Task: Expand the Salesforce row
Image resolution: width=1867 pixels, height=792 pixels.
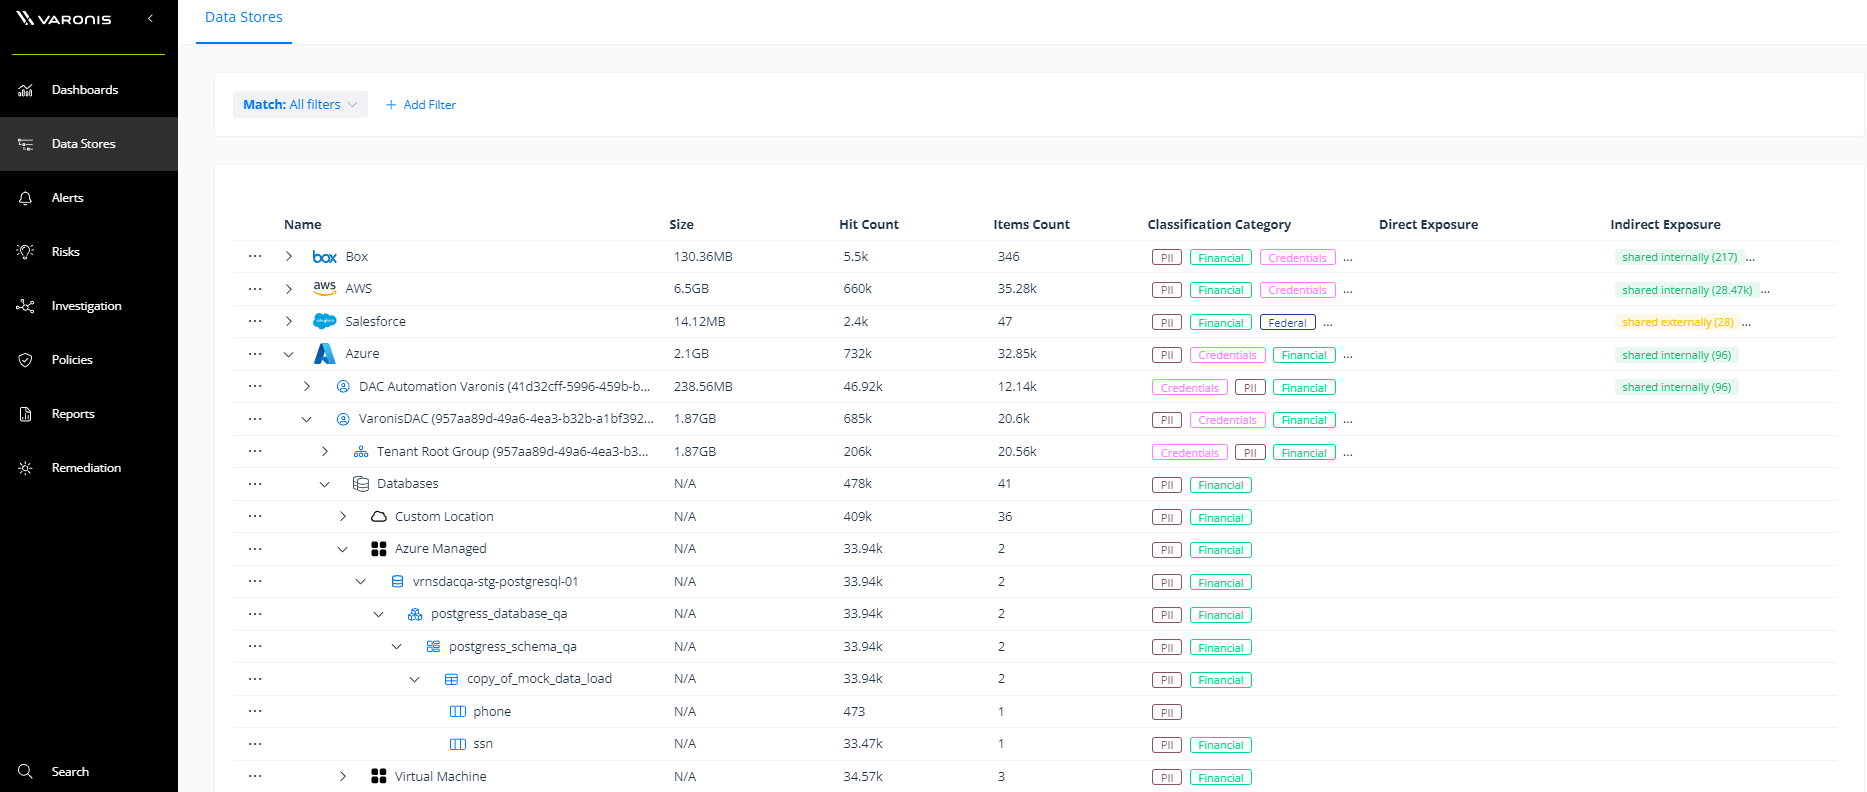Action: (x=289, y=321)
